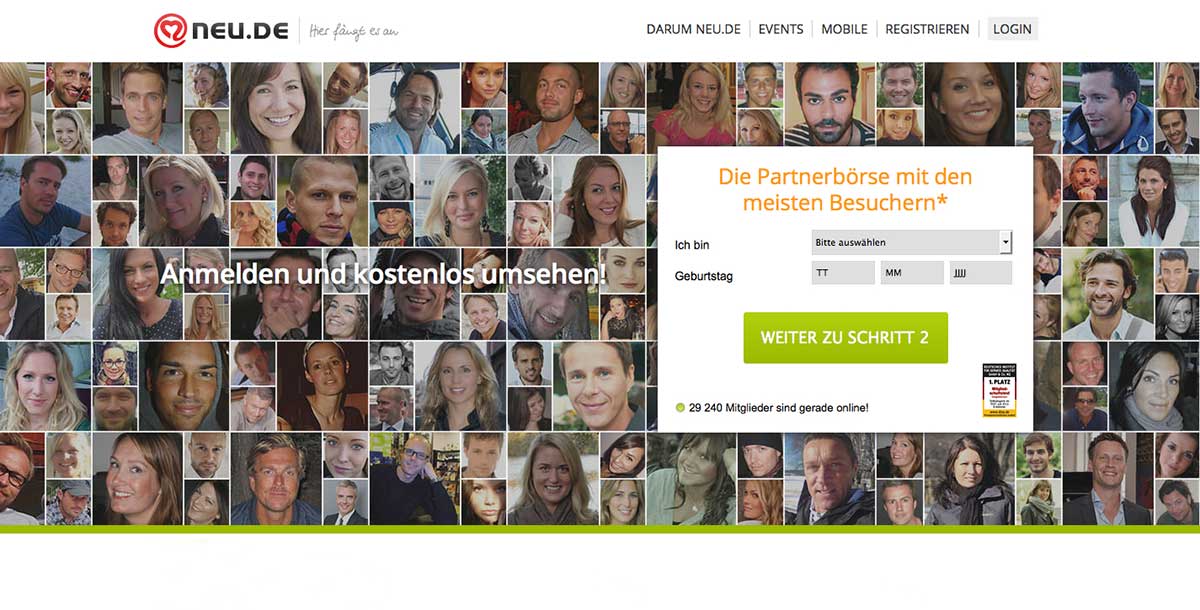Open the MOBILE navigation link
1200x610 pixels.
[844, 29]
